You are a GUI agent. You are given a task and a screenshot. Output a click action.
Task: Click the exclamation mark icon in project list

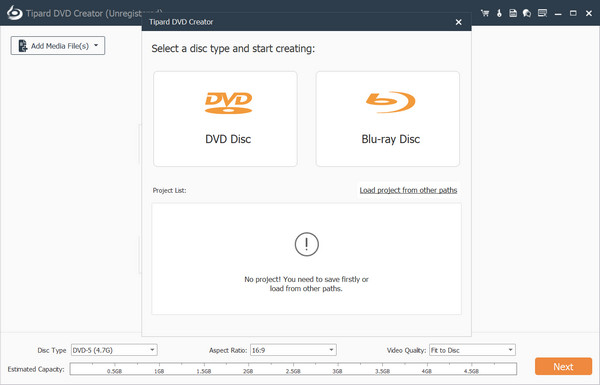[x=307, y=244]
